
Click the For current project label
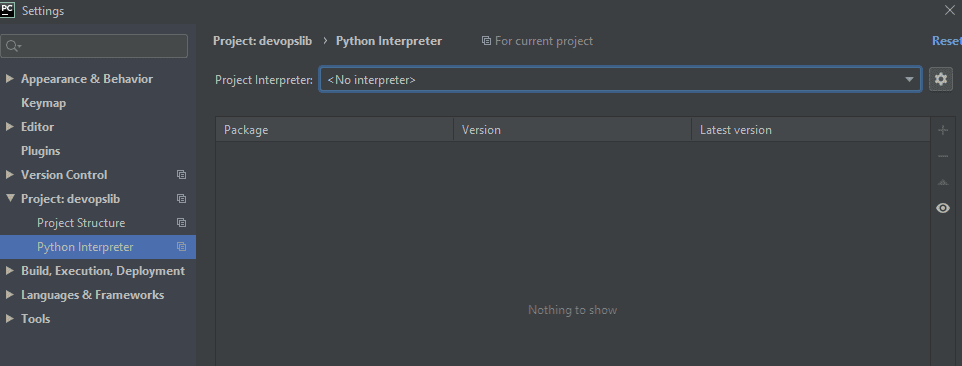pyautogui.click(x=544, y=41)
